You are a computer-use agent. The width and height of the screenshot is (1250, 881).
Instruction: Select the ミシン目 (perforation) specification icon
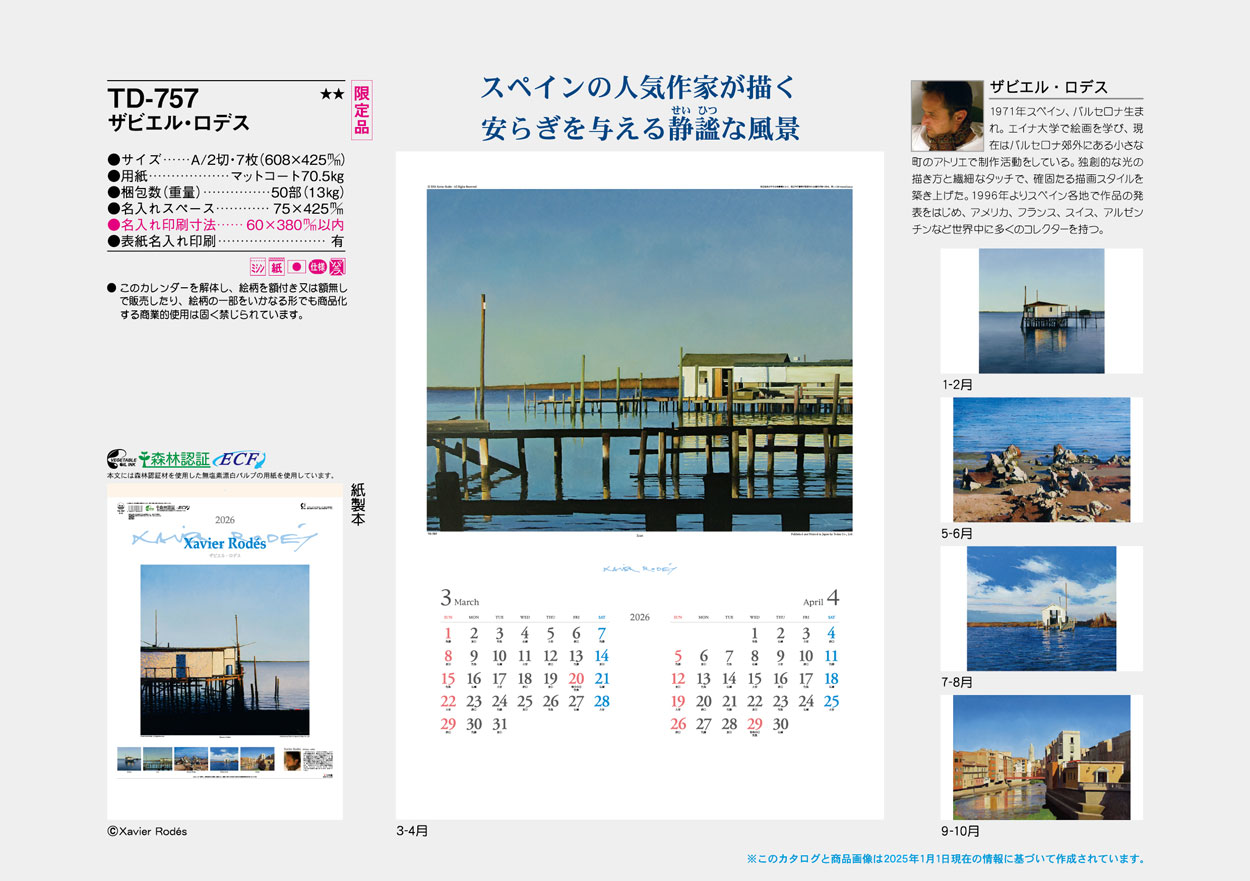coord(257,266)
